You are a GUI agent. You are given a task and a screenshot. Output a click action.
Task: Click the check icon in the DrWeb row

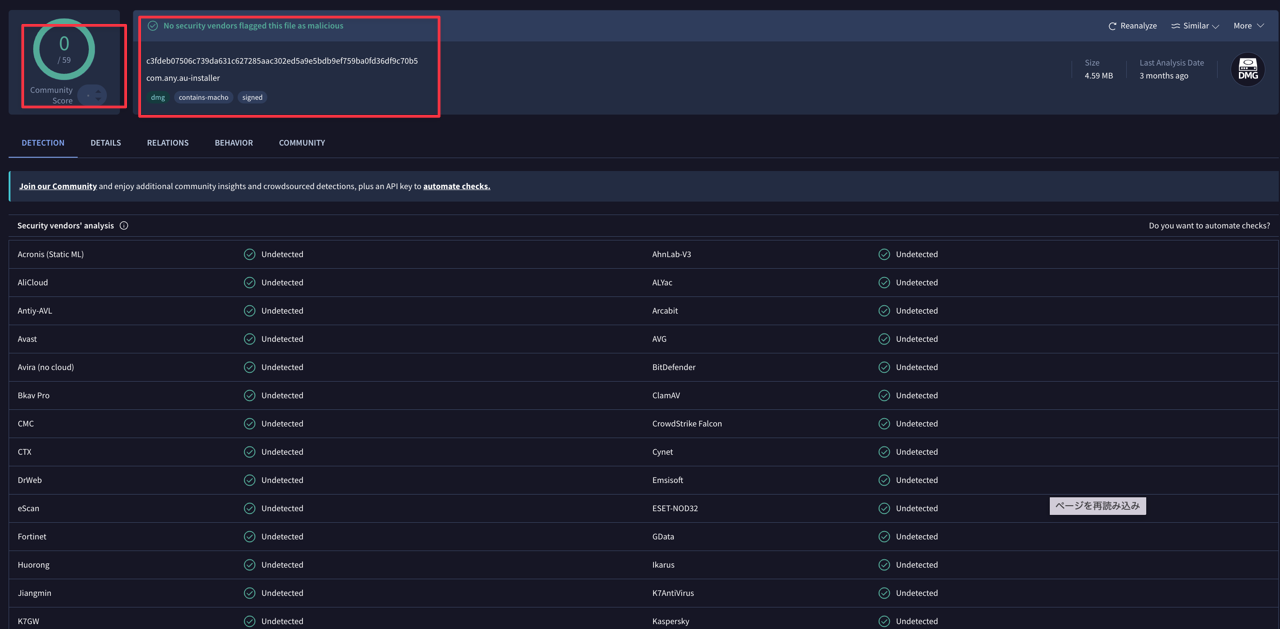coord(250,480)
